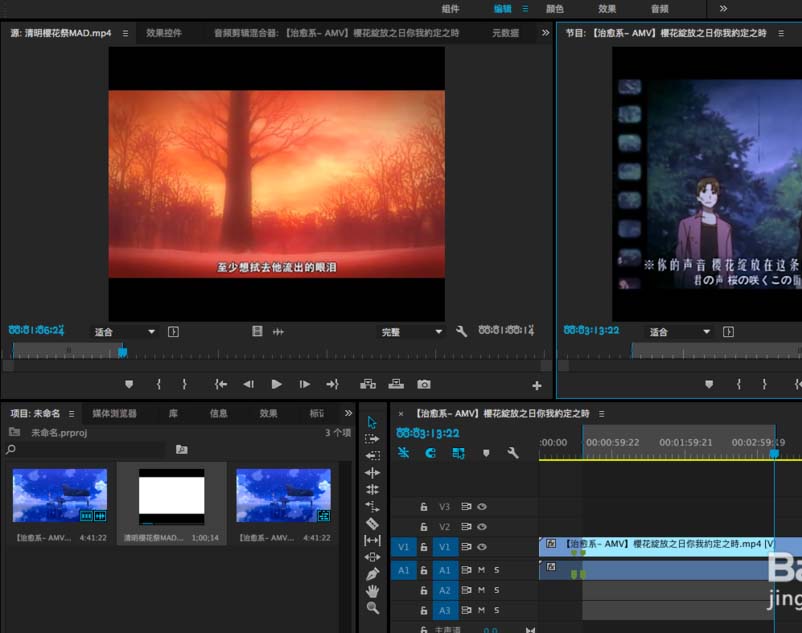This screenshot has height=633, width=802.
Task: Click the Export Frame camera icon
Action: pos(424,384)
